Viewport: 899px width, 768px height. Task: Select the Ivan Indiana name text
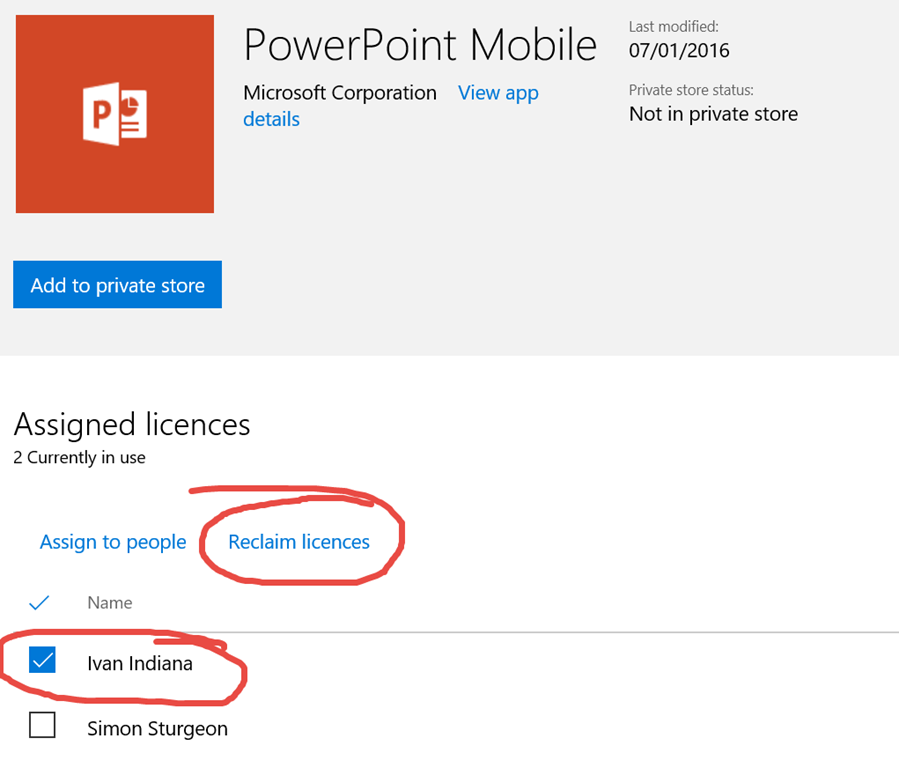(x=140, y=663)
